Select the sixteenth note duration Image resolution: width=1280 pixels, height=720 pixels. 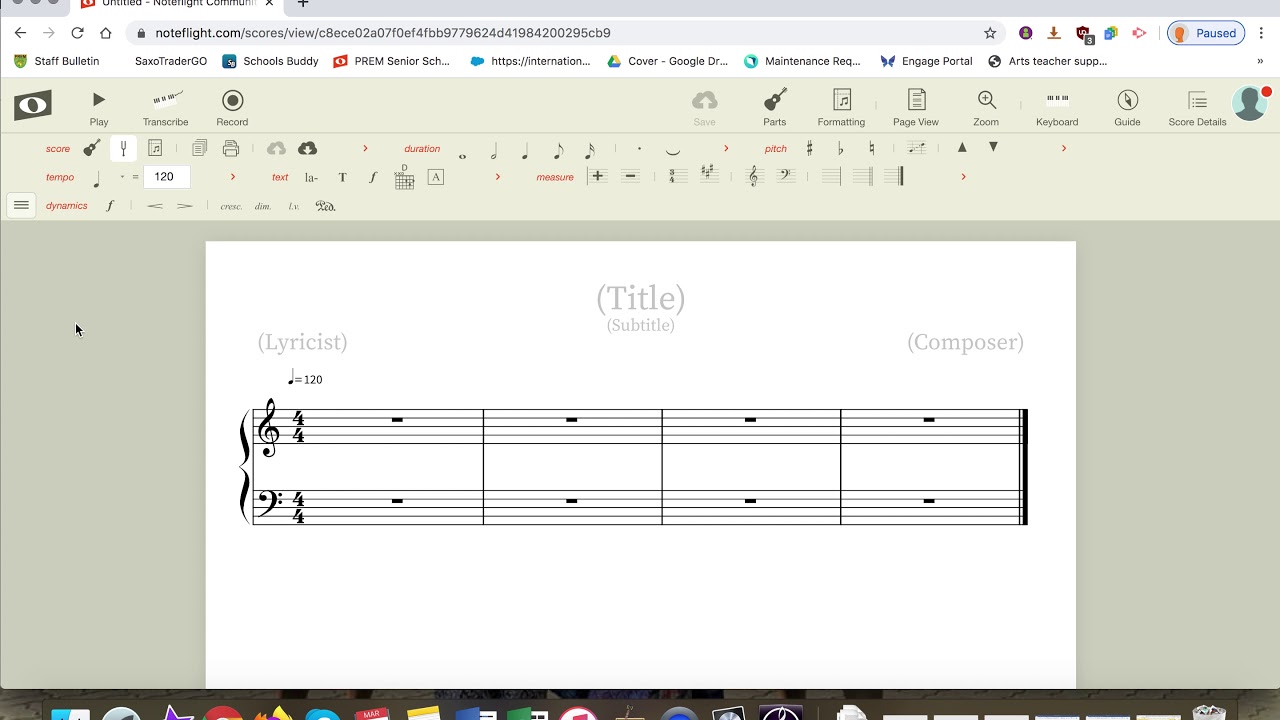pyautogui.click(x=590, y=151)
